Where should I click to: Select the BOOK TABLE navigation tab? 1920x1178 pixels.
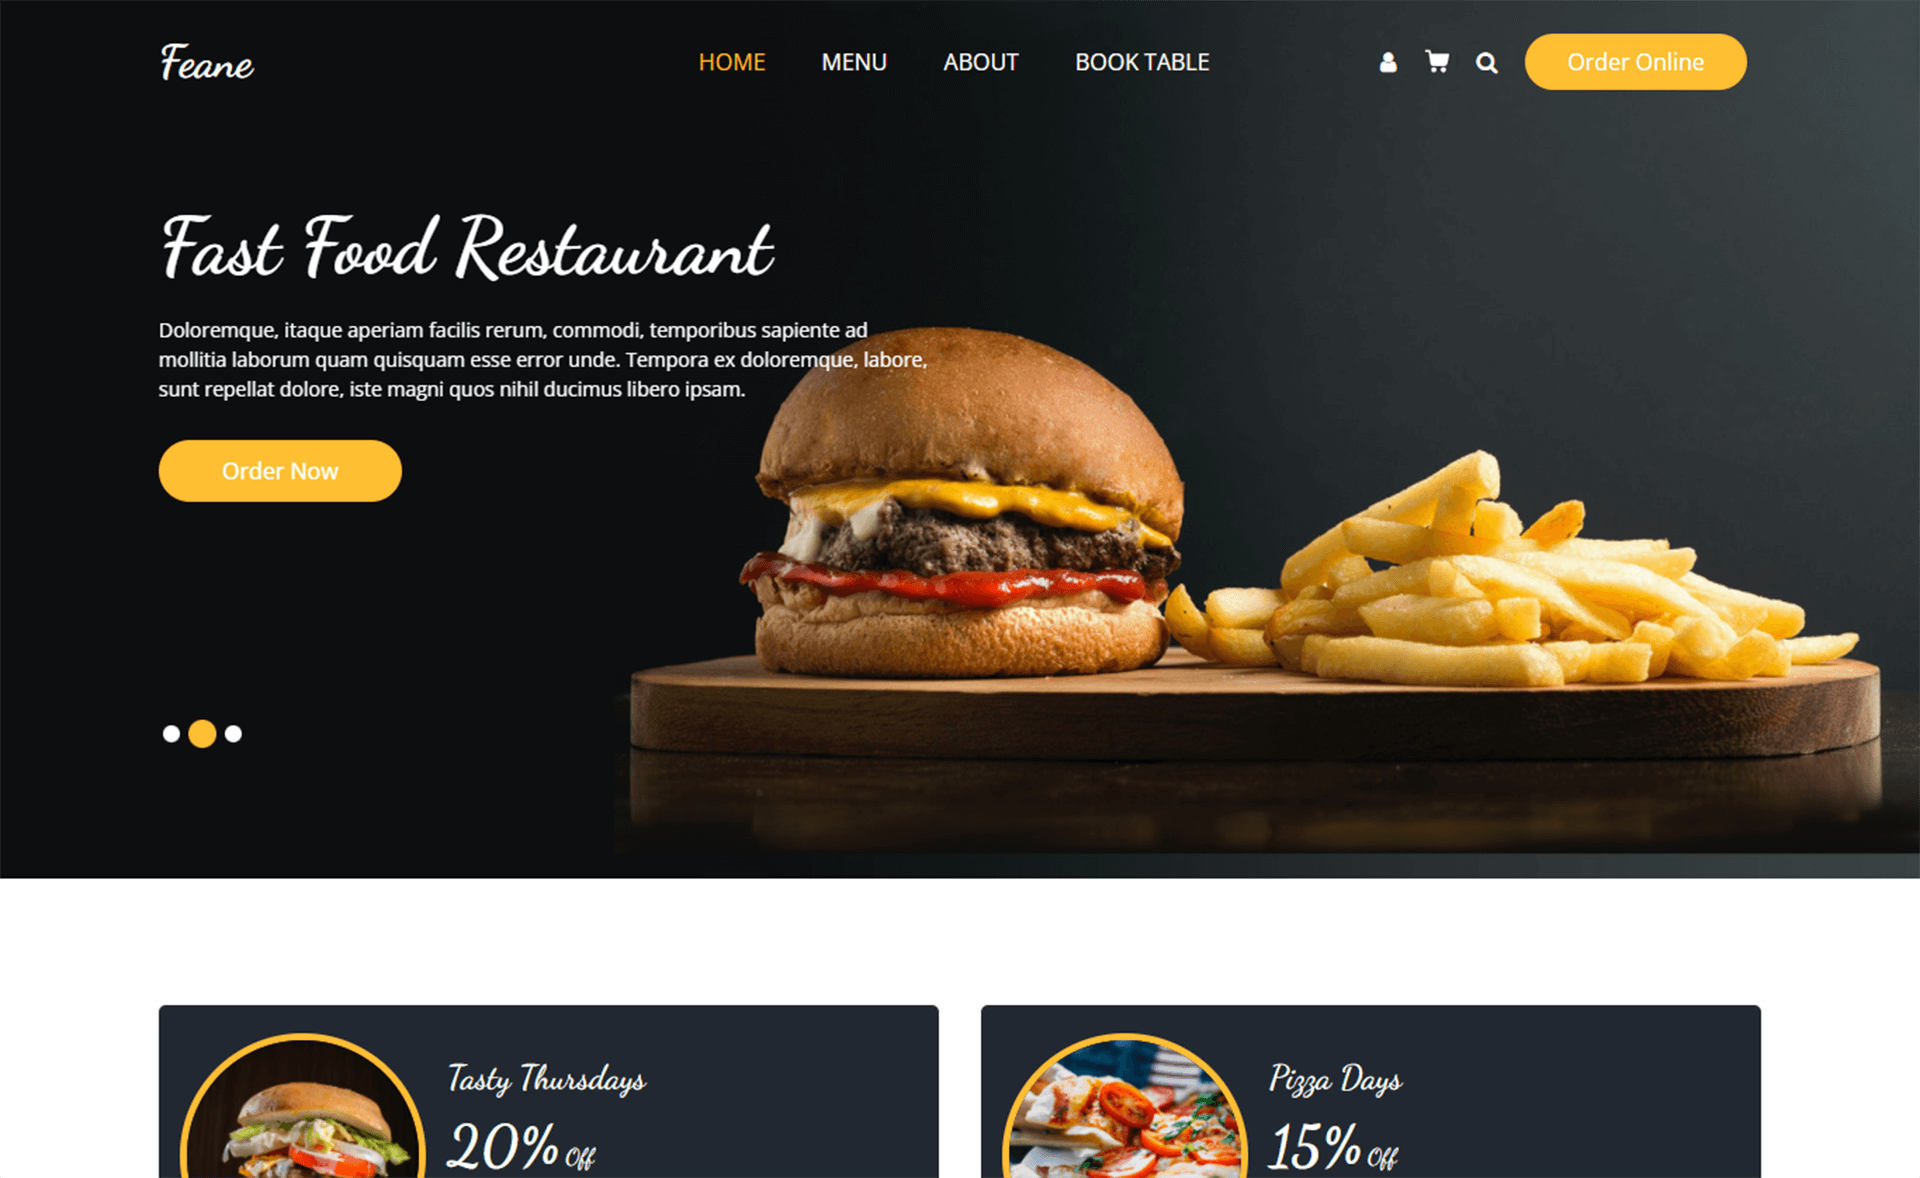(1142, 62)
